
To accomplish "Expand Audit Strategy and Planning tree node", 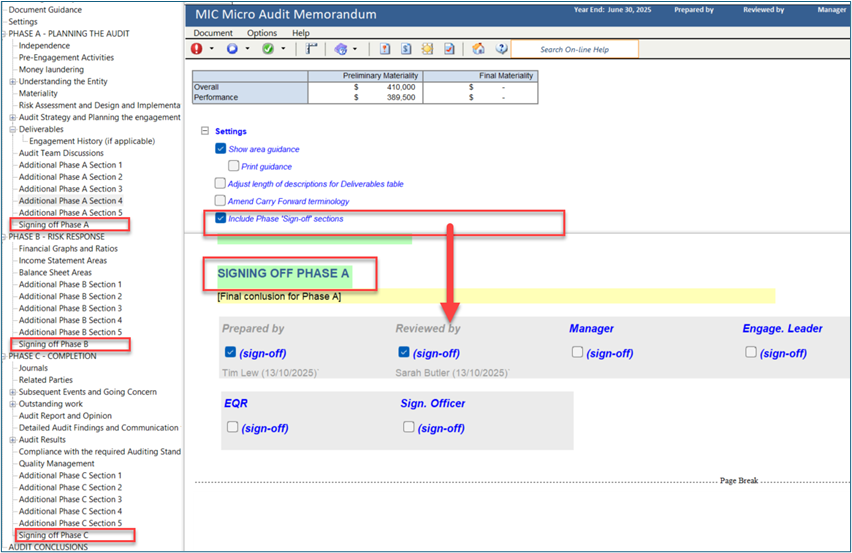I will click(x=12, y=117).
